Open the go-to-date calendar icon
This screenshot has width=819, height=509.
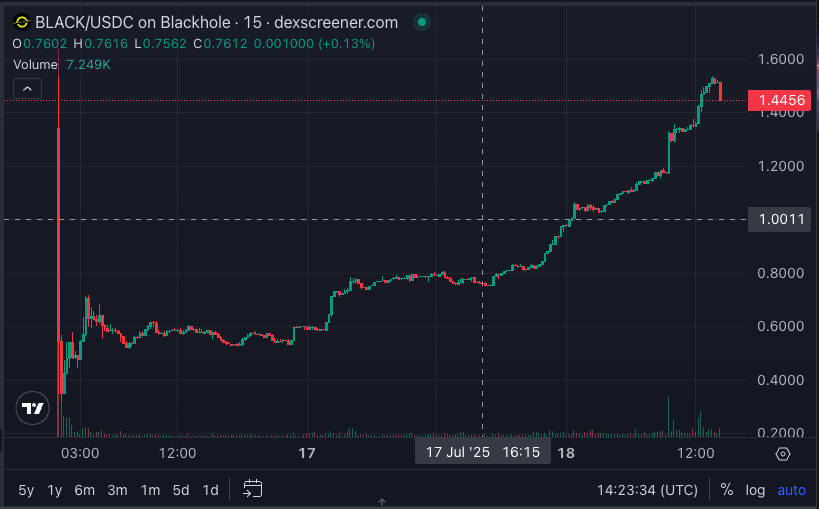click(x=252, y=489)
